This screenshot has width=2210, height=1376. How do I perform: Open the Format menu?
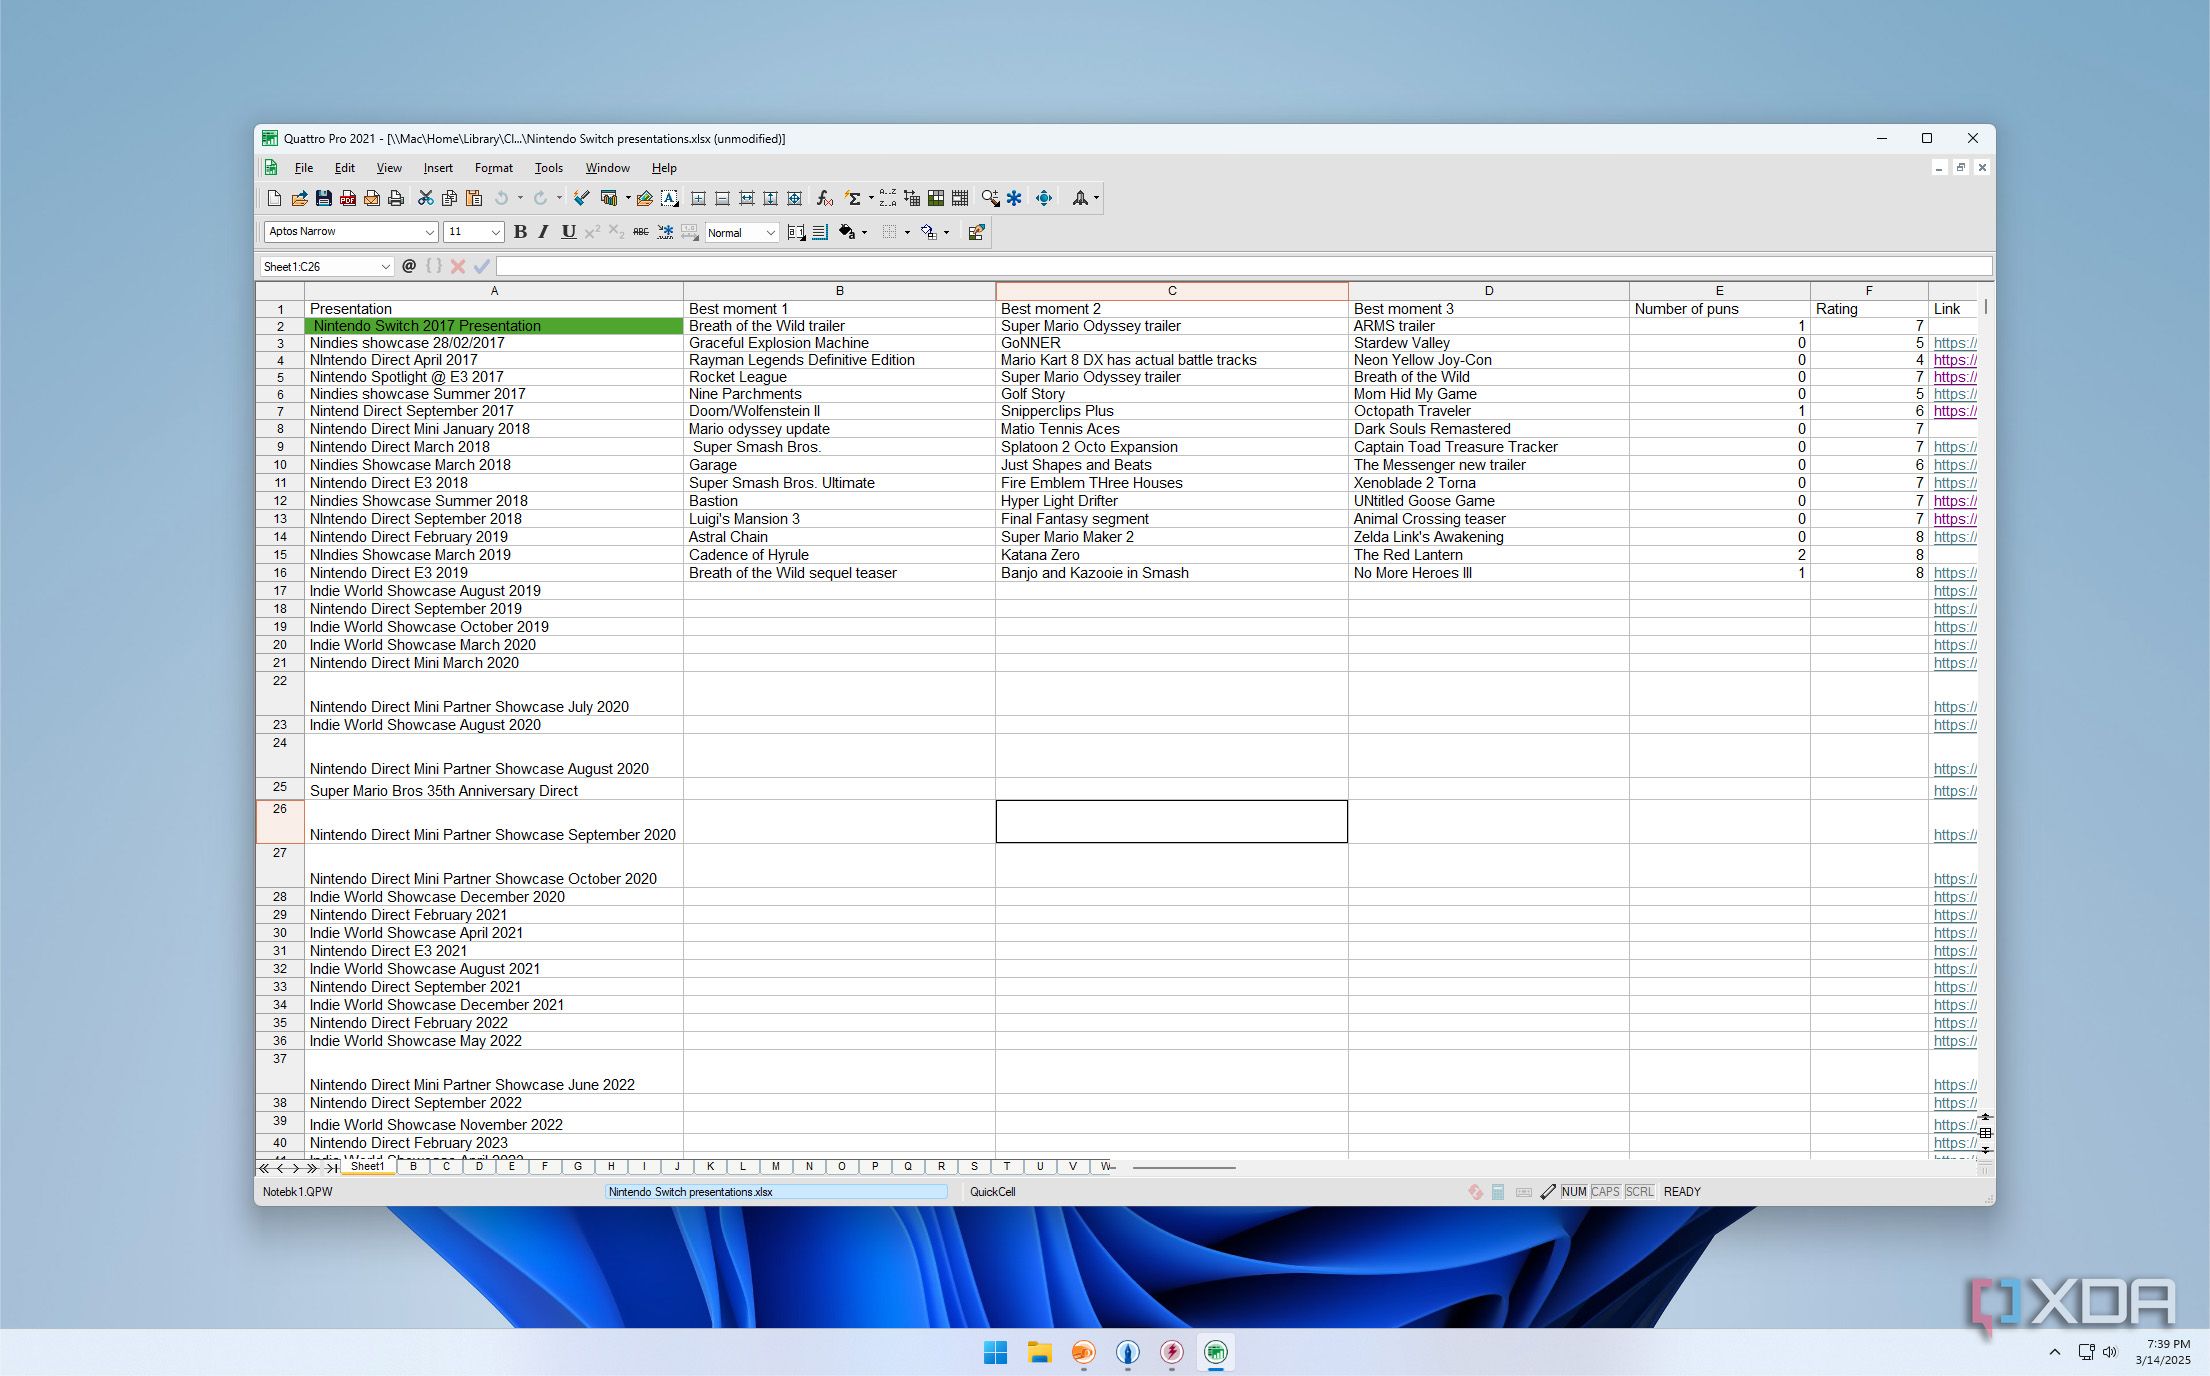pos(493,168)
